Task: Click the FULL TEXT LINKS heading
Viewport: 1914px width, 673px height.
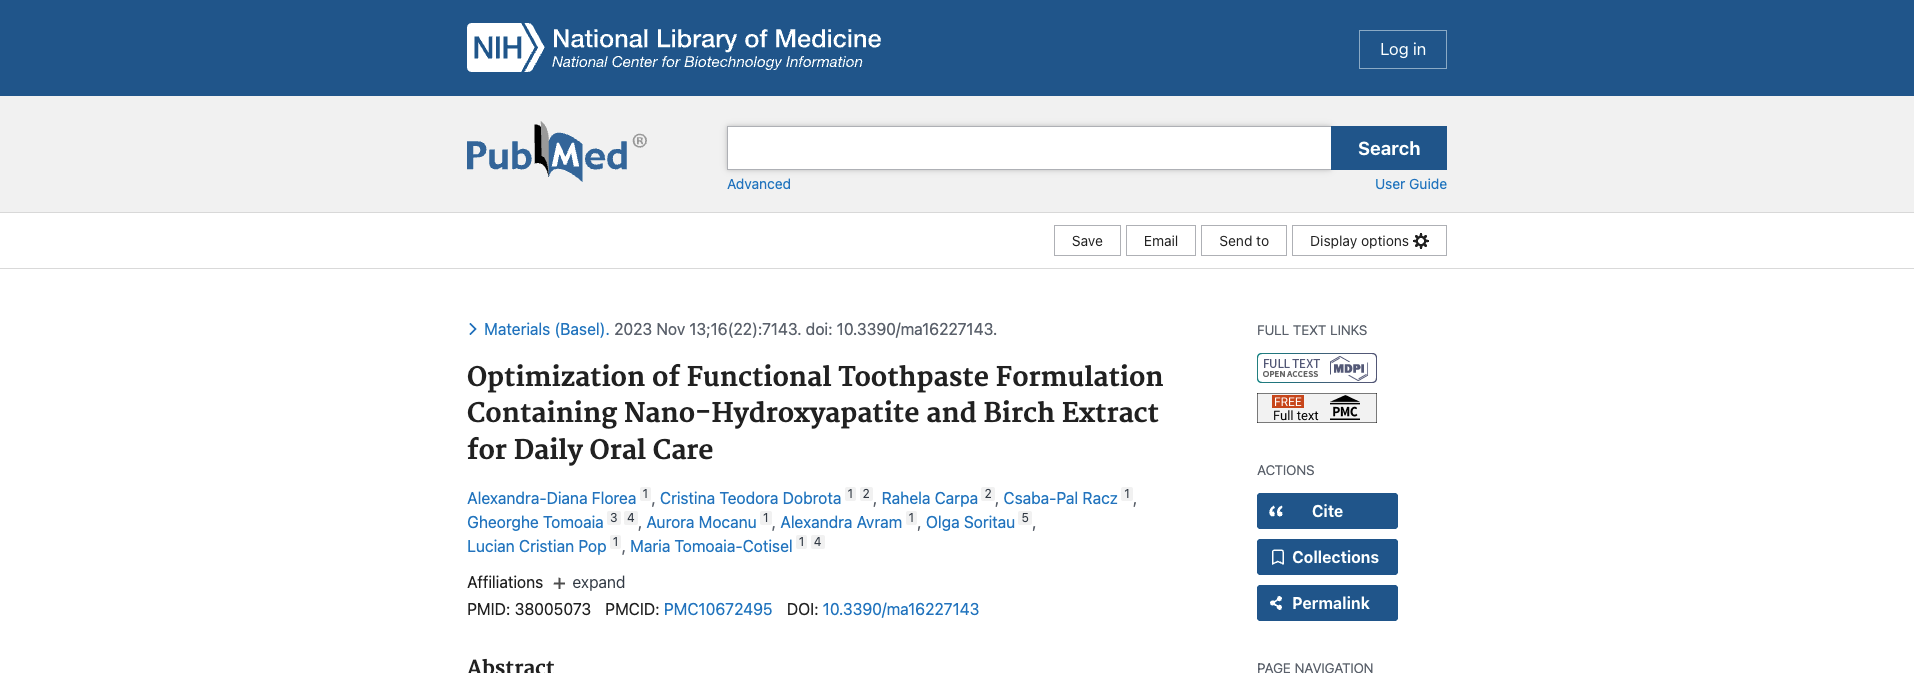Action: pyautogui.click(x=1312, y=330)
